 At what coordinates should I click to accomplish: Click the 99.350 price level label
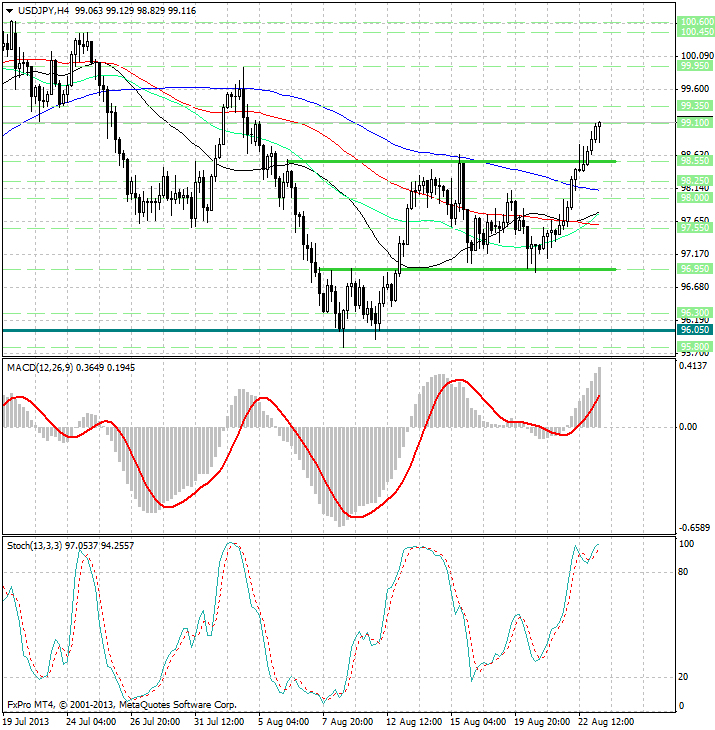[695, 106]
